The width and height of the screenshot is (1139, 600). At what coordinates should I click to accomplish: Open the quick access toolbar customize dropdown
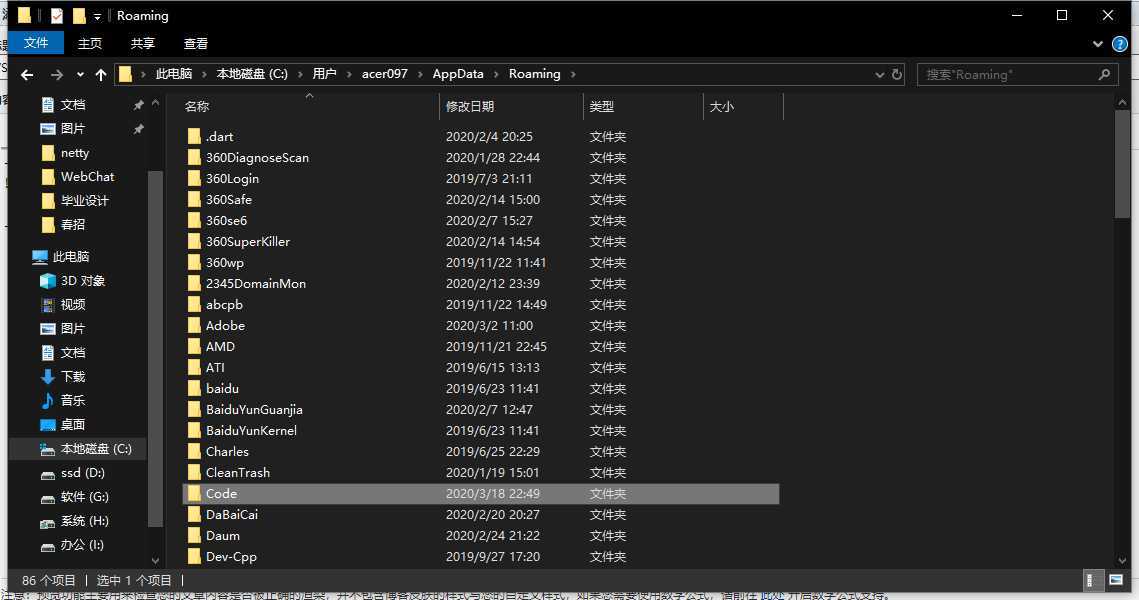point(97,16)
